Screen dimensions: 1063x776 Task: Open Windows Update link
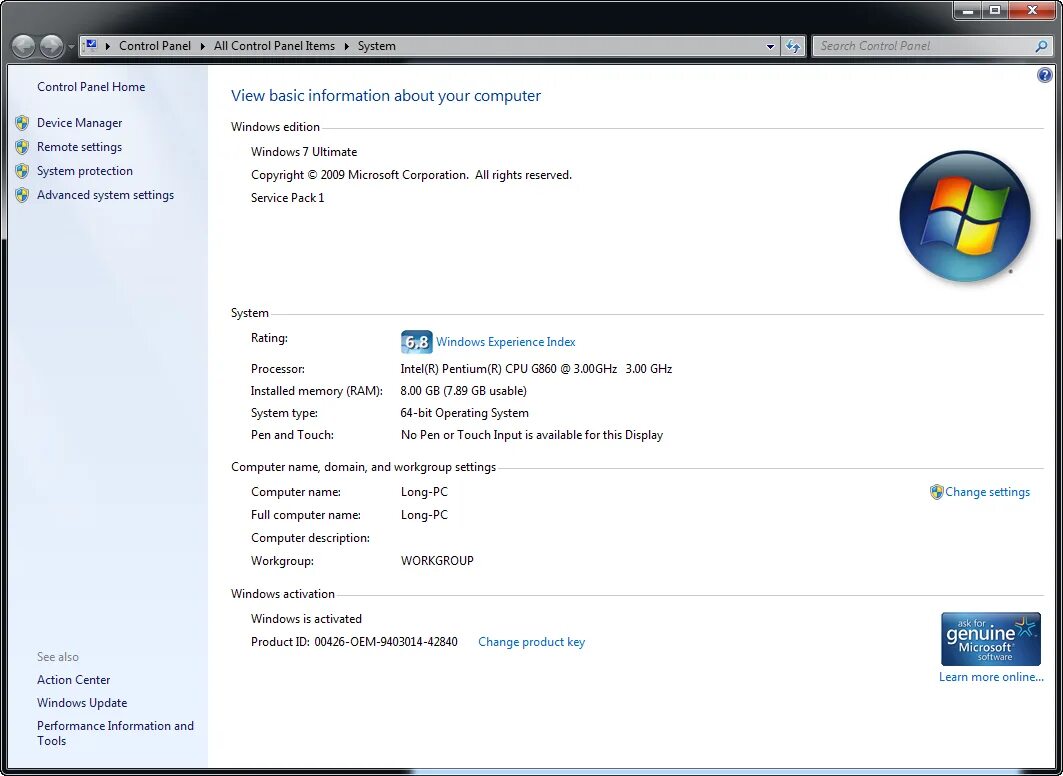pos(82,703)
